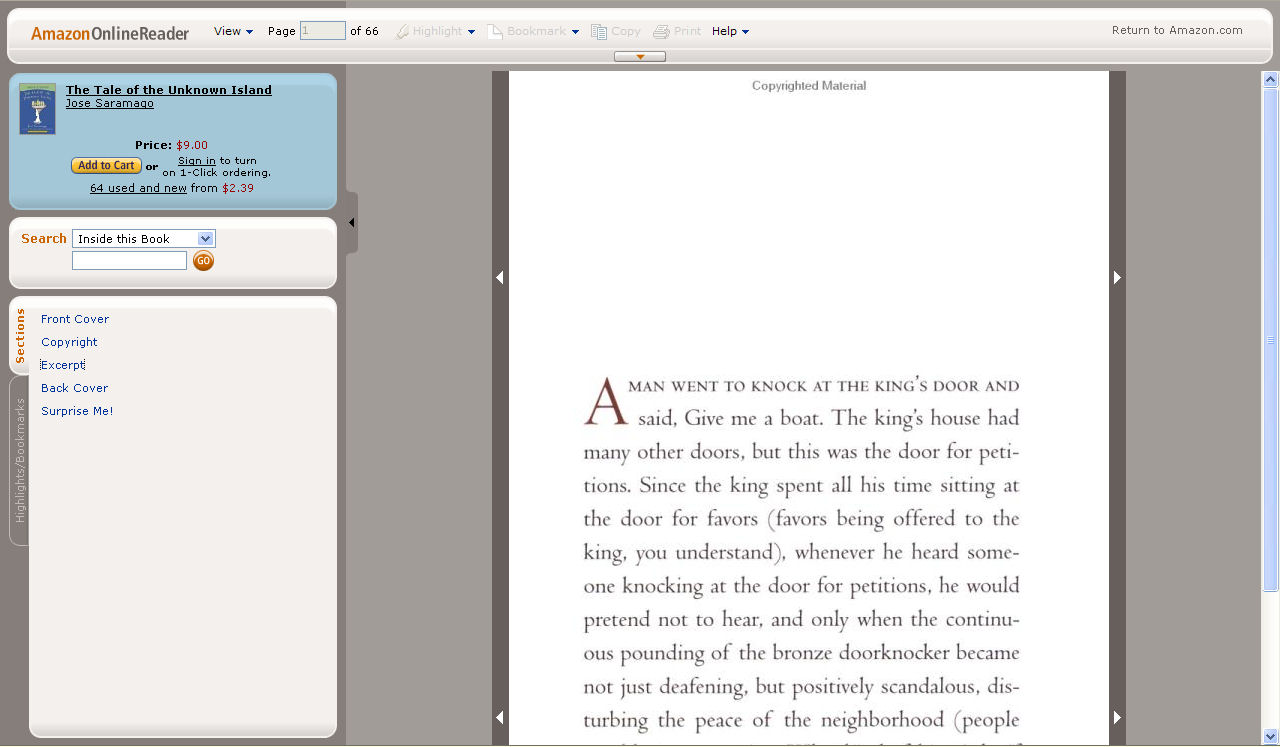1280x747 pixels.
Task: Expand the Inside this Book combo box
Action: 205,239
